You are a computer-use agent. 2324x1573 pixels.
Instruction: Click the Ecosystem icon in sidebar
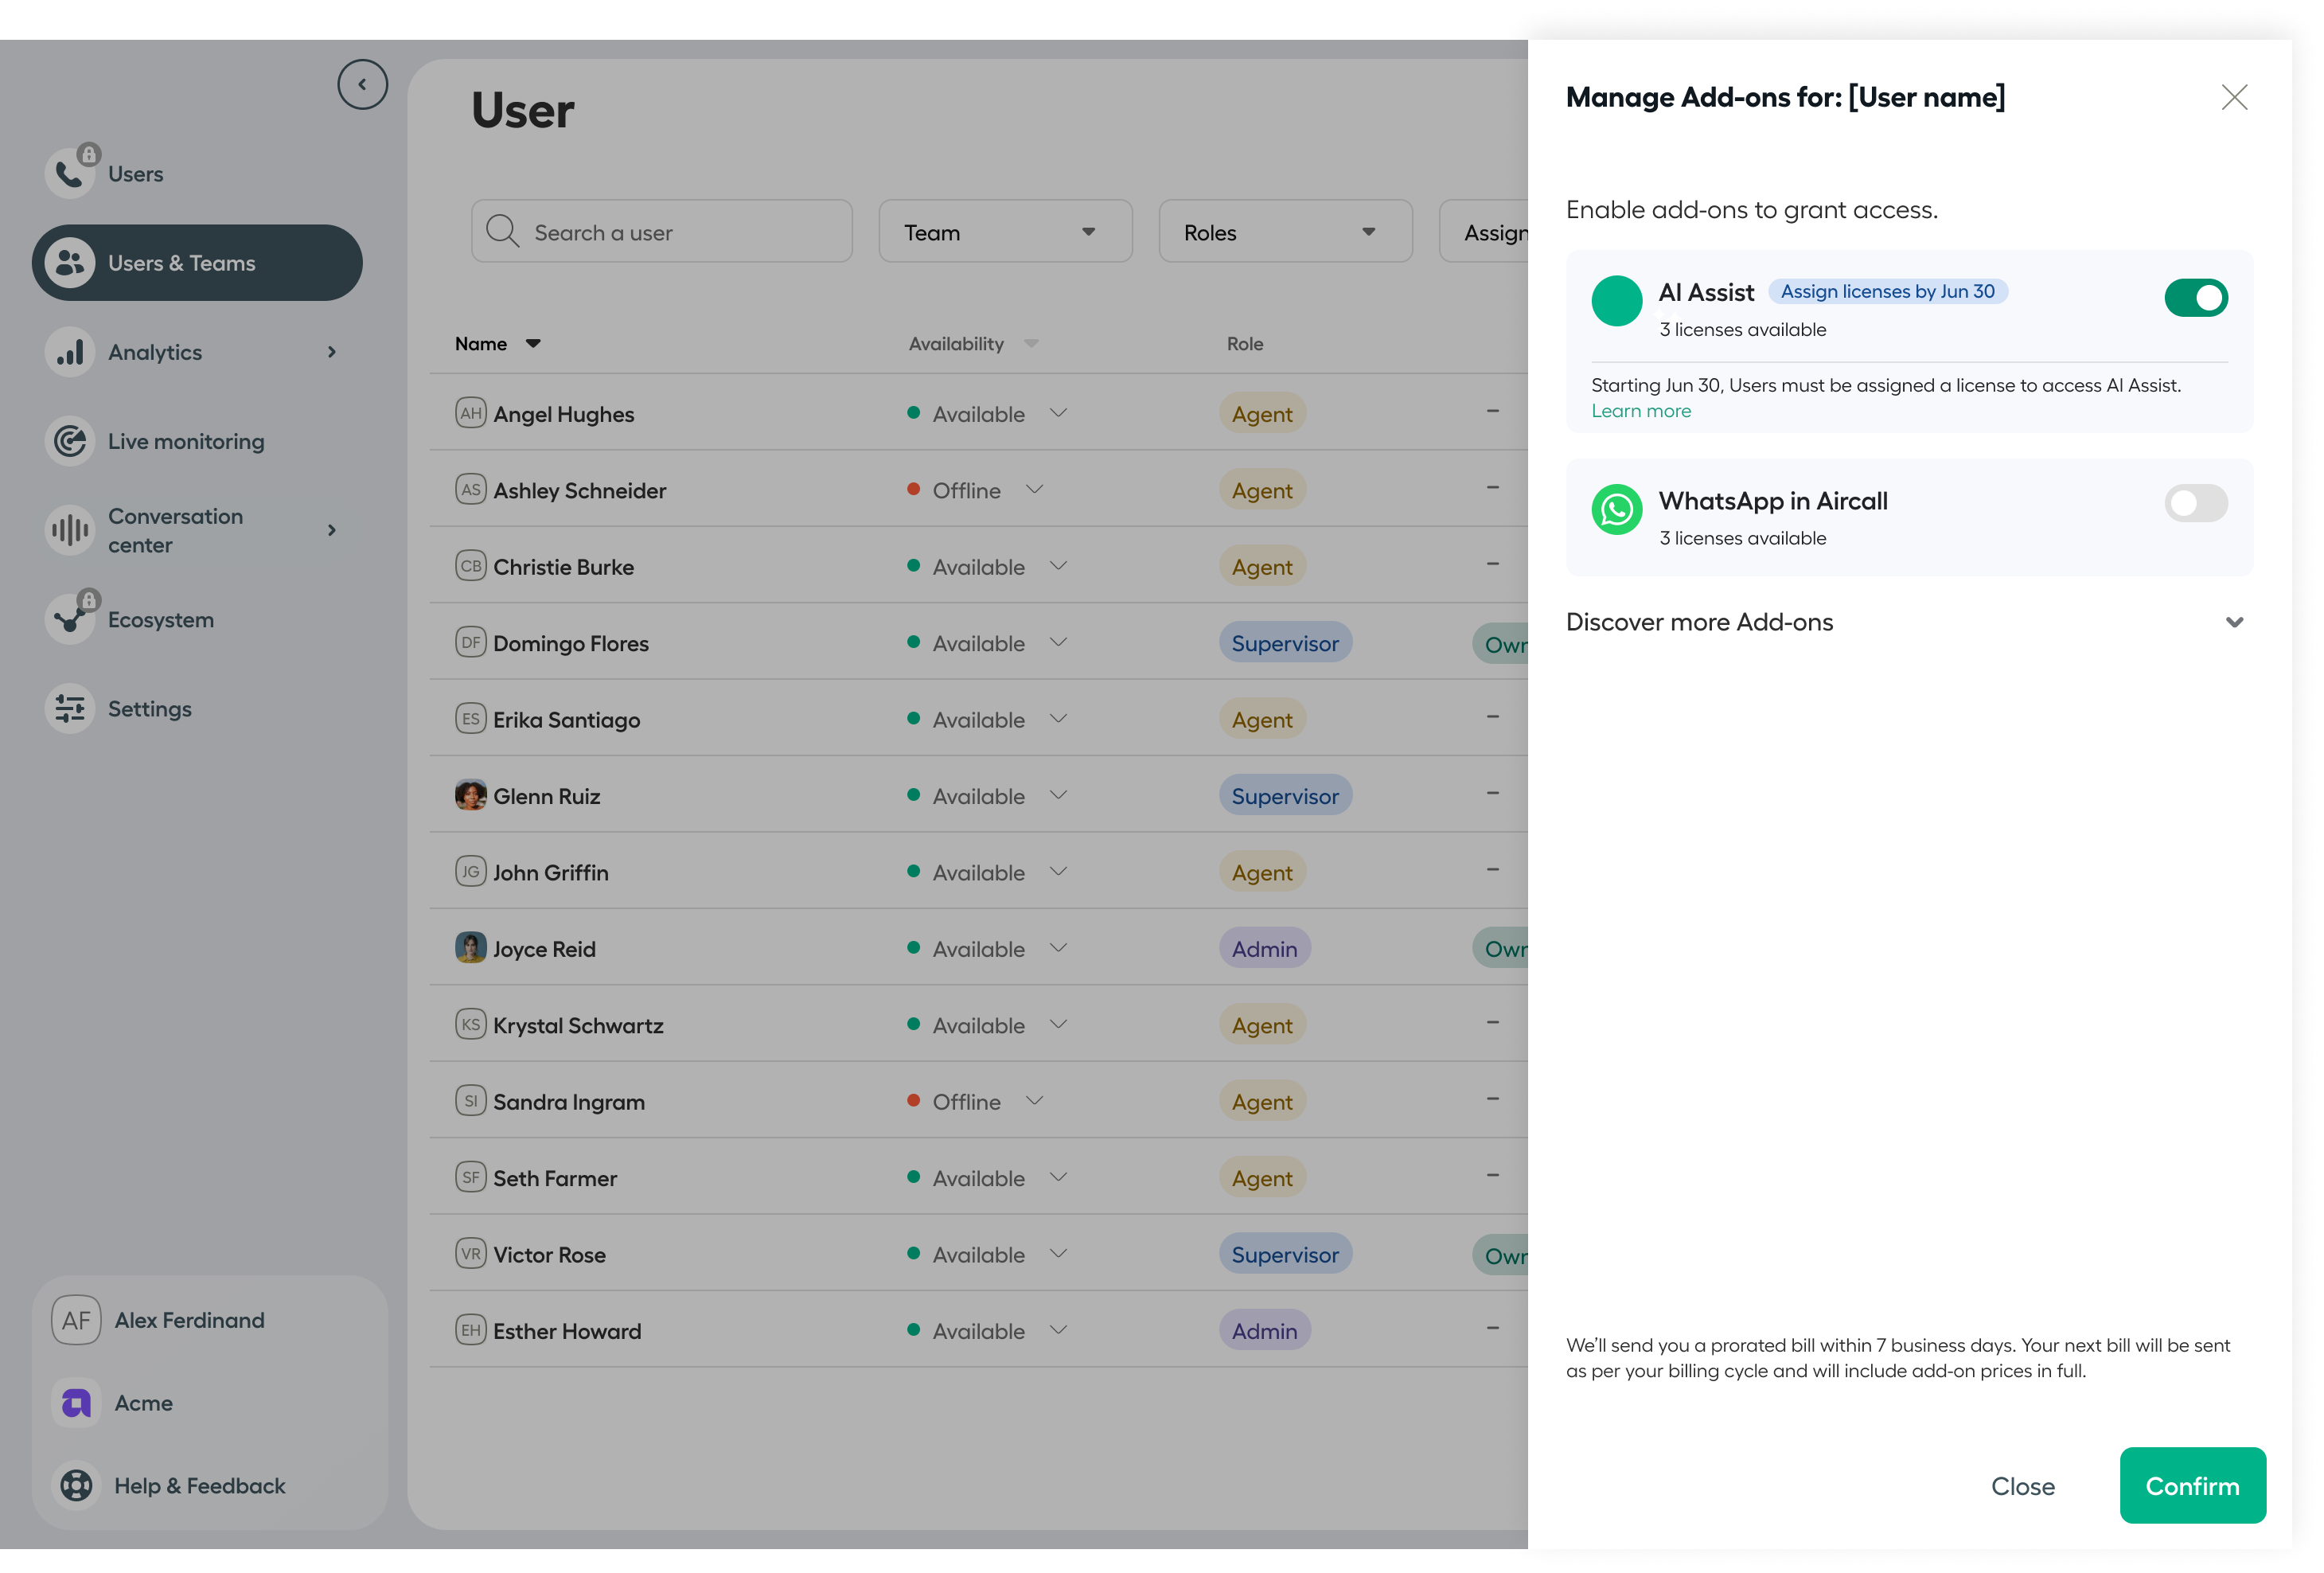[x=70, y=619]
